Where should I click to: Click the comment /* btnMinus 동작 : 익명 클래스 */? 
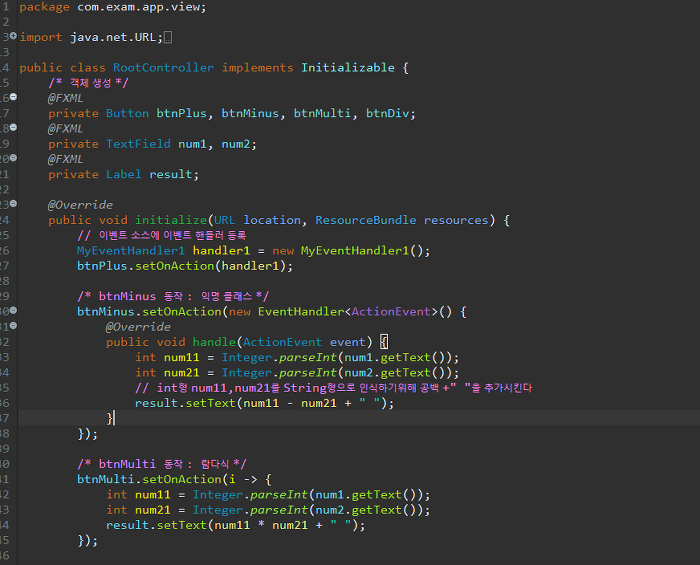173,296
